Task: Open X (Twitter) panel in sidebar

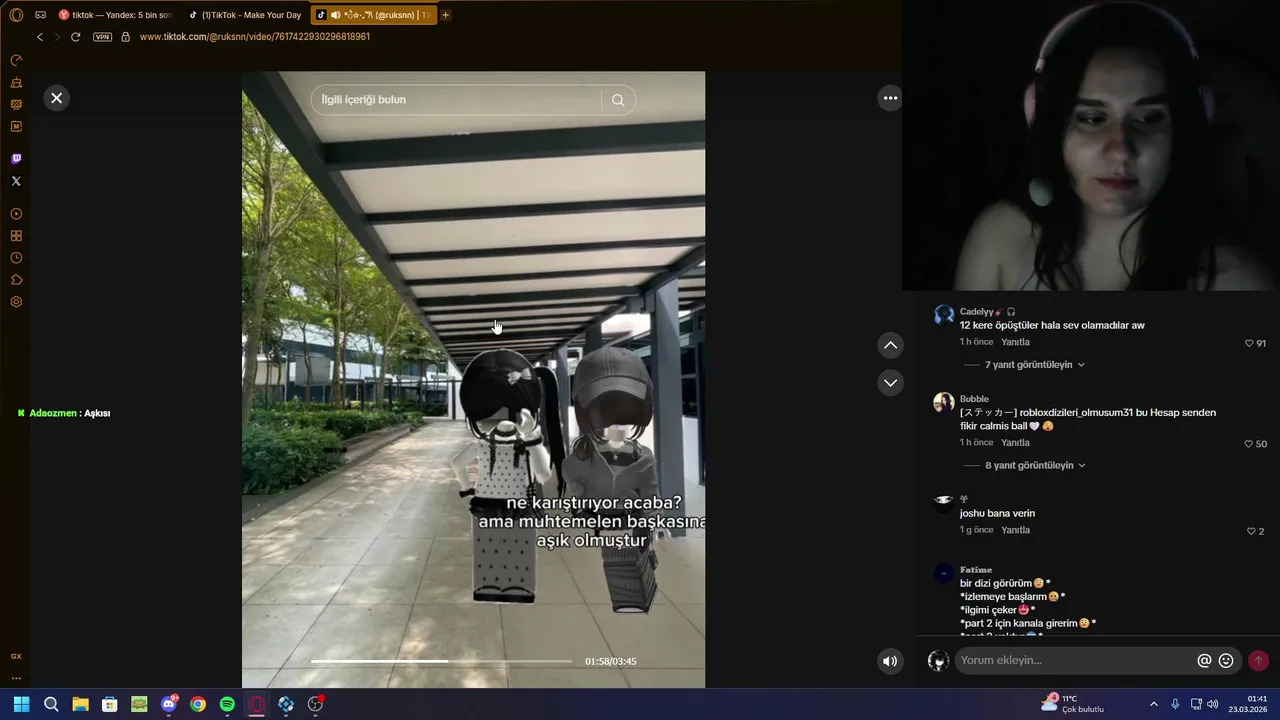Action: tap(16, 181)
